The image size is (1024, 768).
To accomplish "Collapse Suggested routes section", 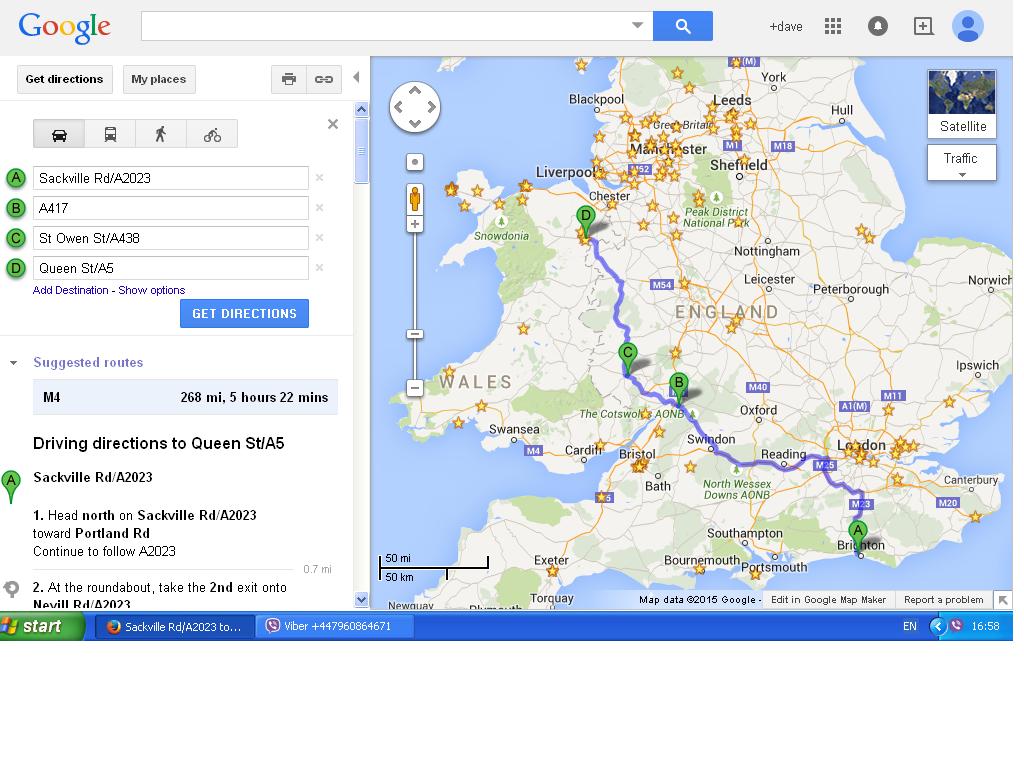I will (x=13, y=363).
